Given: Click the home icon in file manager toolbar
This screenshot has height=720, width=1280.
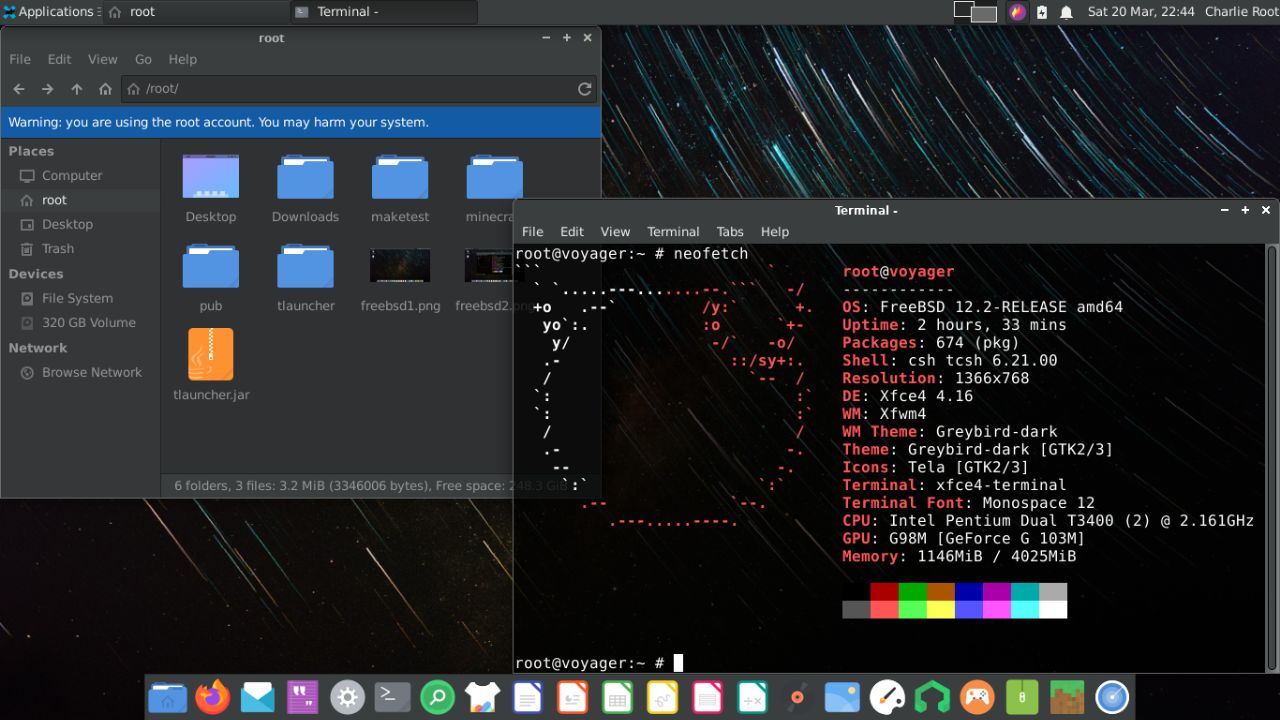Looking at the screenshot, I should pyautogui.click(x=105, y=89).
